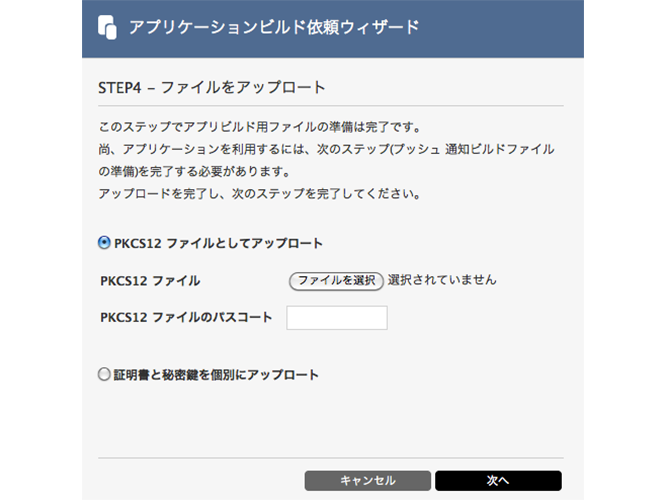Click the STEP4 – ファイルをアップロード heading
Screen dimensions: 667x500
pos(212,88)
